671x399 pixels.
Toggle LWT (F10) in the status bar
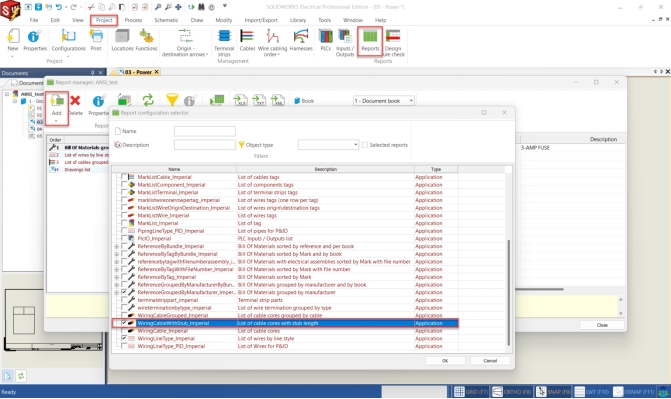tap(591, 392)
